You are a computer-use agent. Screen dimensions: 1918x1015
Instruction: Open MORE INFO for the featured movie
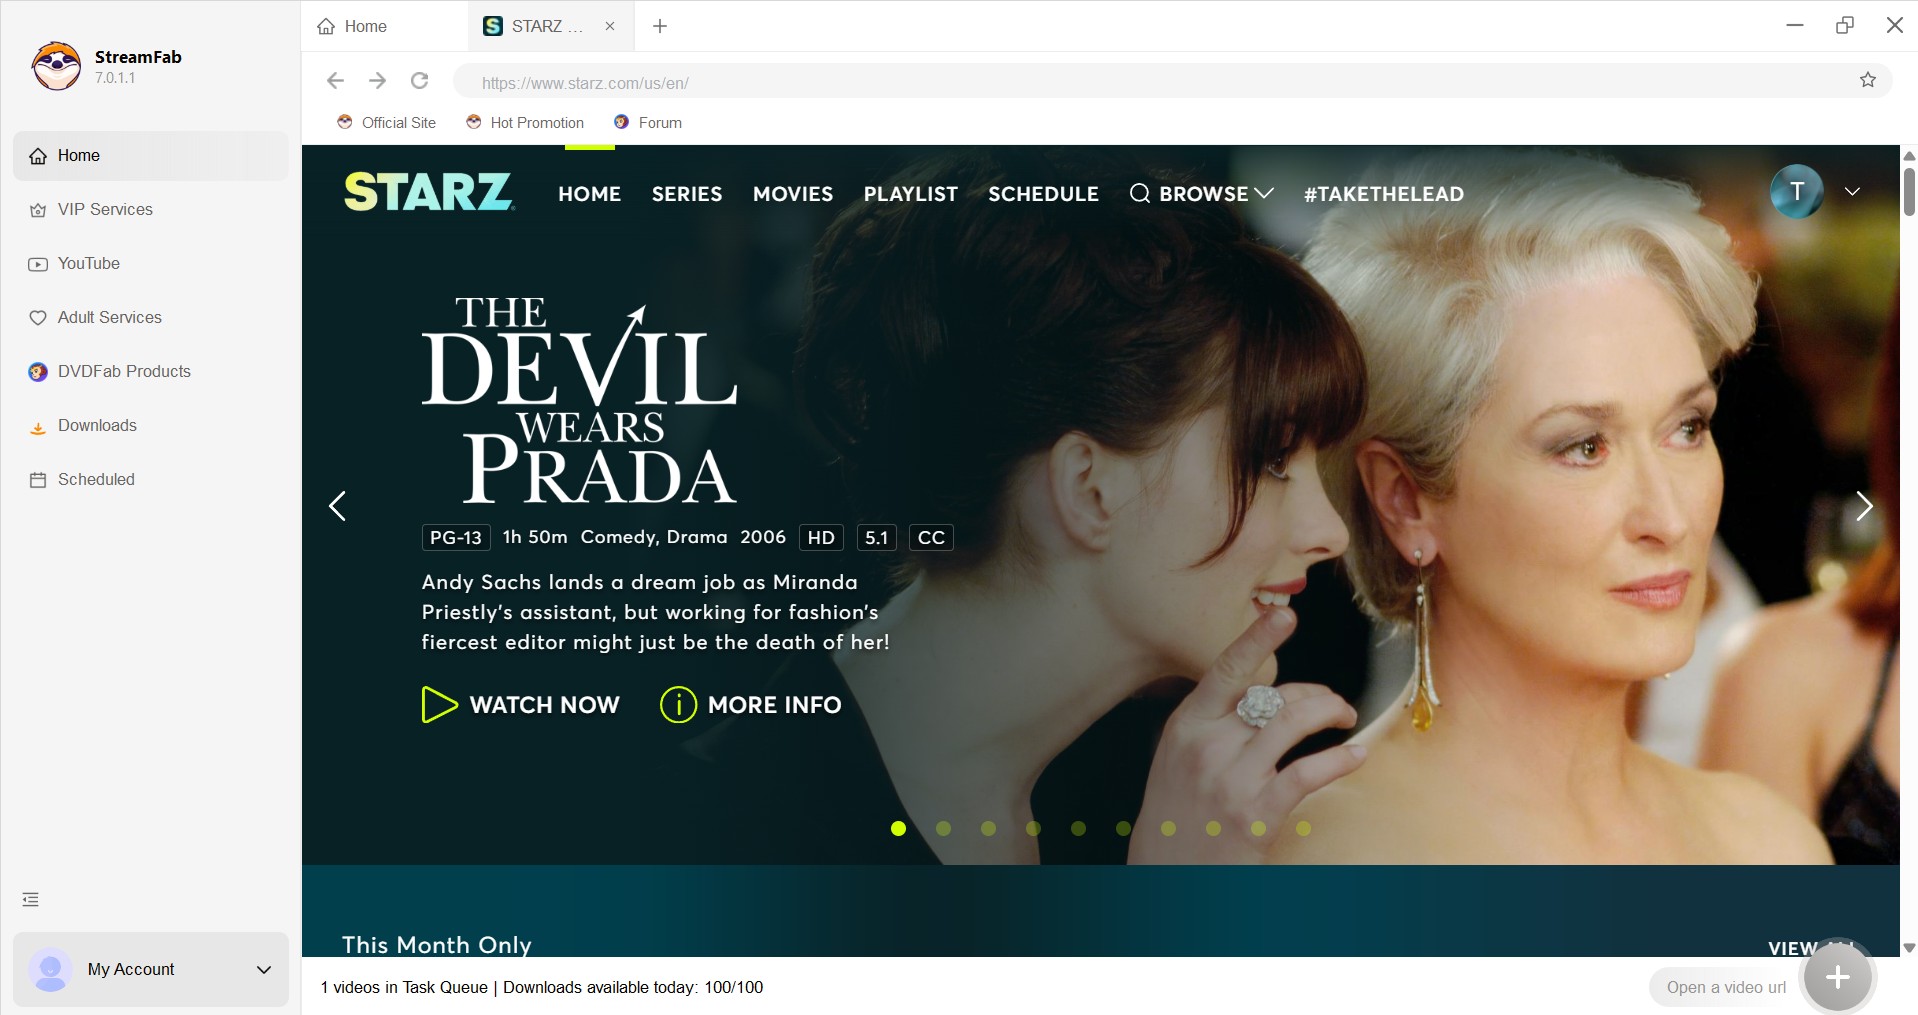click(749, 704)
